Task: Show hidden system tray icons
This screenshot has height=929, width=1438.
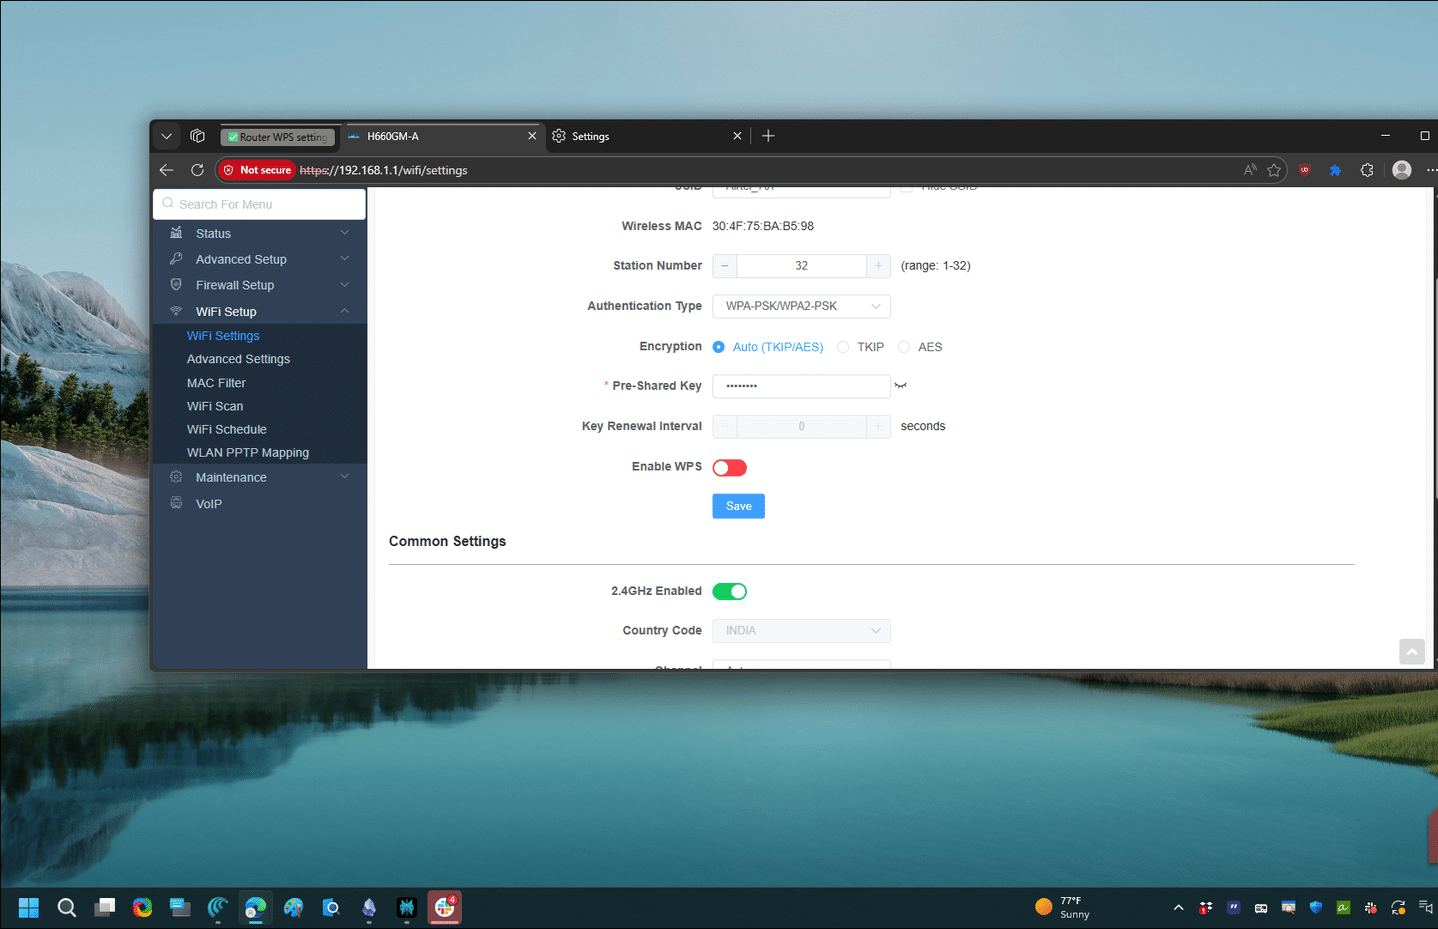Action: [1178, 908]
